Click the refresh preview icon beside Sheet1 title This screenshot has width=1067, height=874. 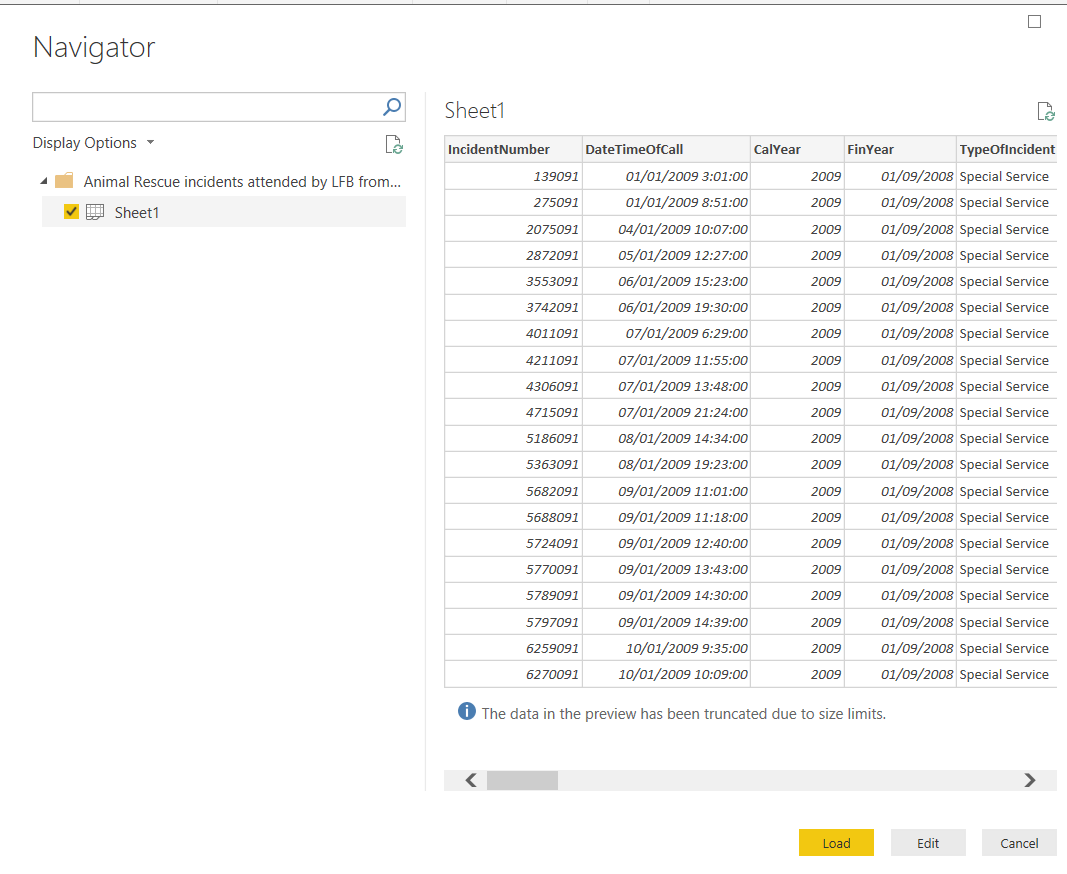(x=1046, y=111)
